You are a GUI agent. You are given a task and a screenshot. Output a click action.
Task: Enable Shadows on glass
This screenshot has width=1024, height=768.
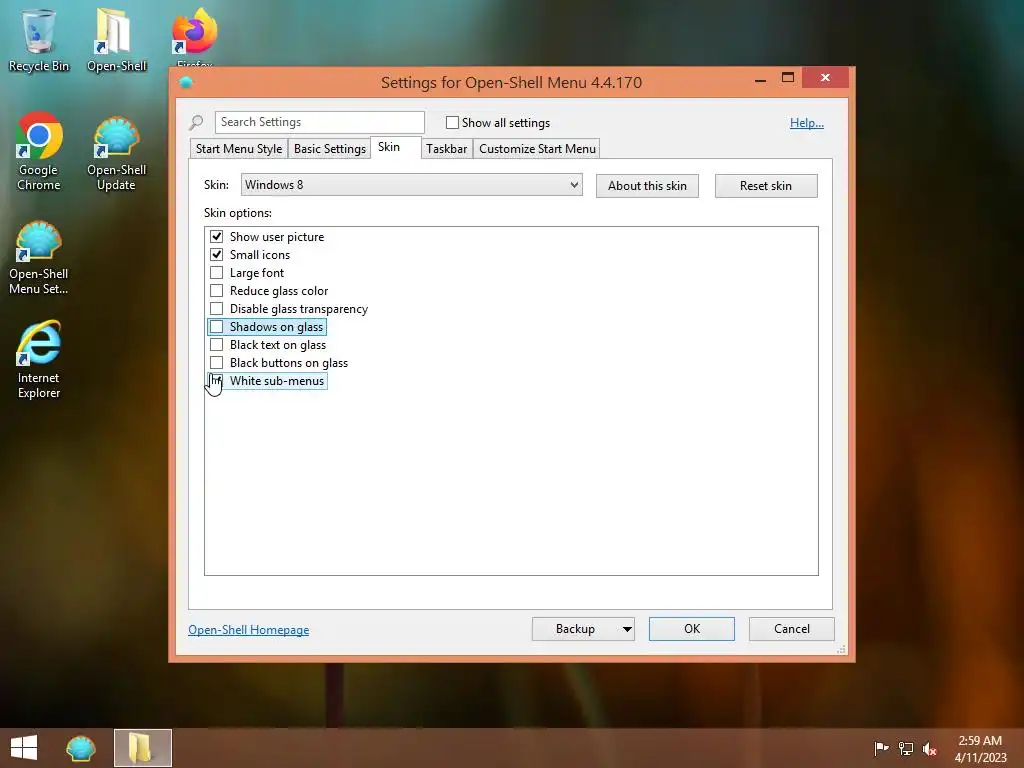(216, 327)
